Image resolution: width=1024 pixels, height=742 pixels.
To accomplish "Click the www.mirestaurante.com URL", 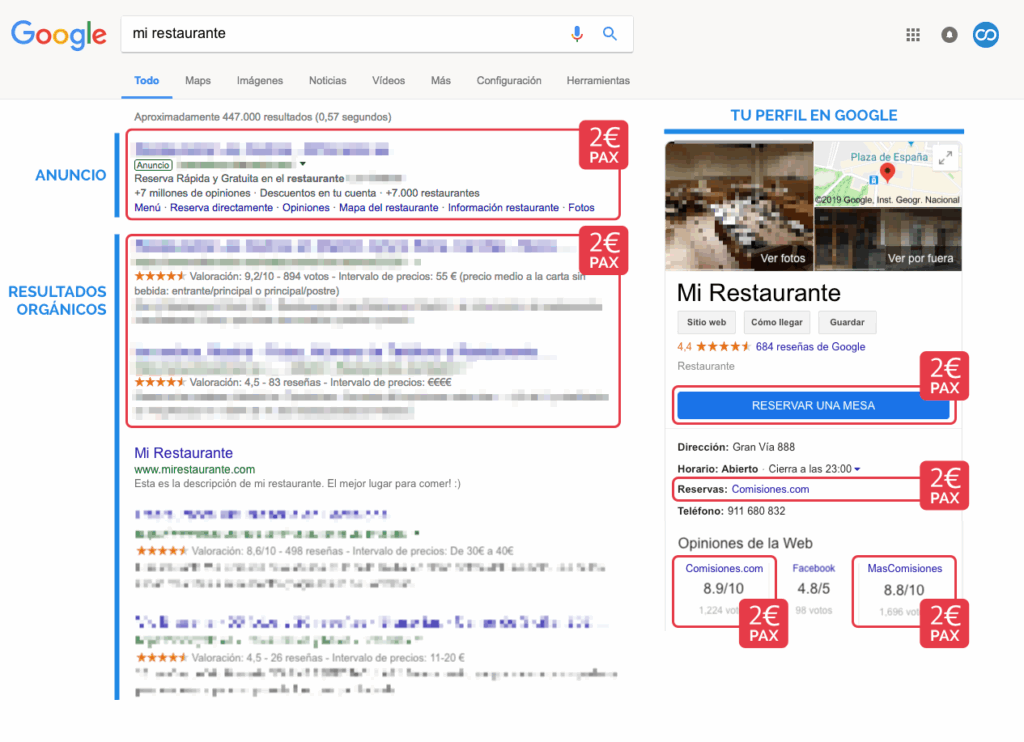I will coord(195,469).
